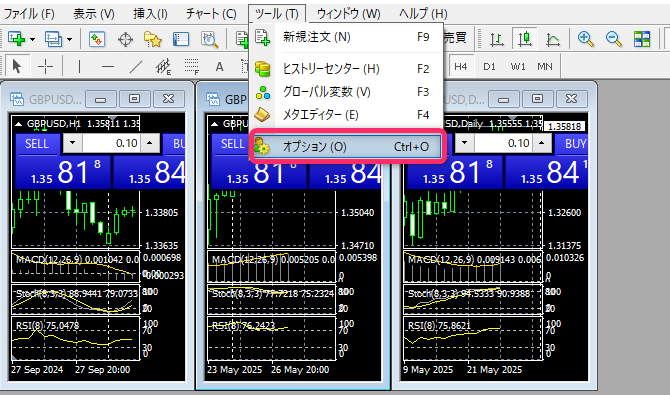Screen dimensions: 670x395
Task: Select the zoom out magnifier icon
Action: pos(614,39)
